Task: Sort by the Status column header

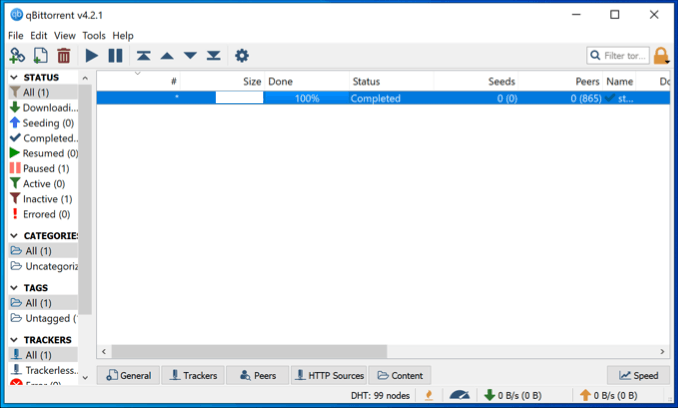Action: [x=391, y=81]
